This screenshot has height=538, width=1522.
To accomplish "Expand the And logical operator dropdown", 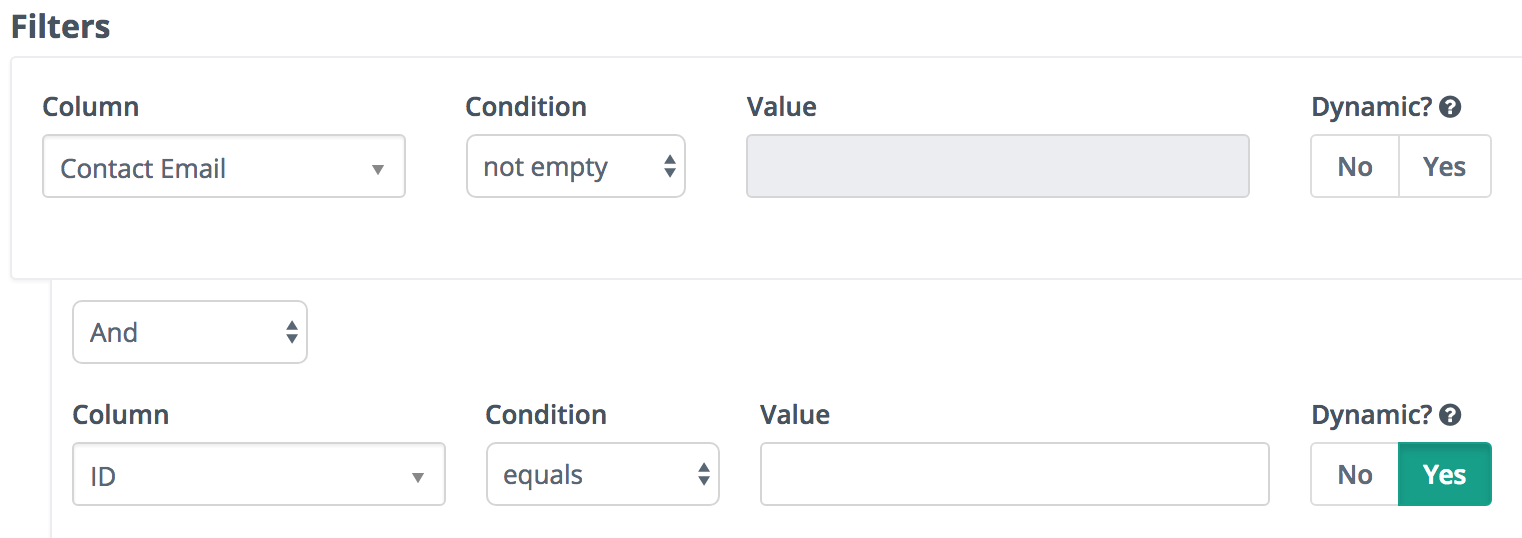I will [190, 332].
